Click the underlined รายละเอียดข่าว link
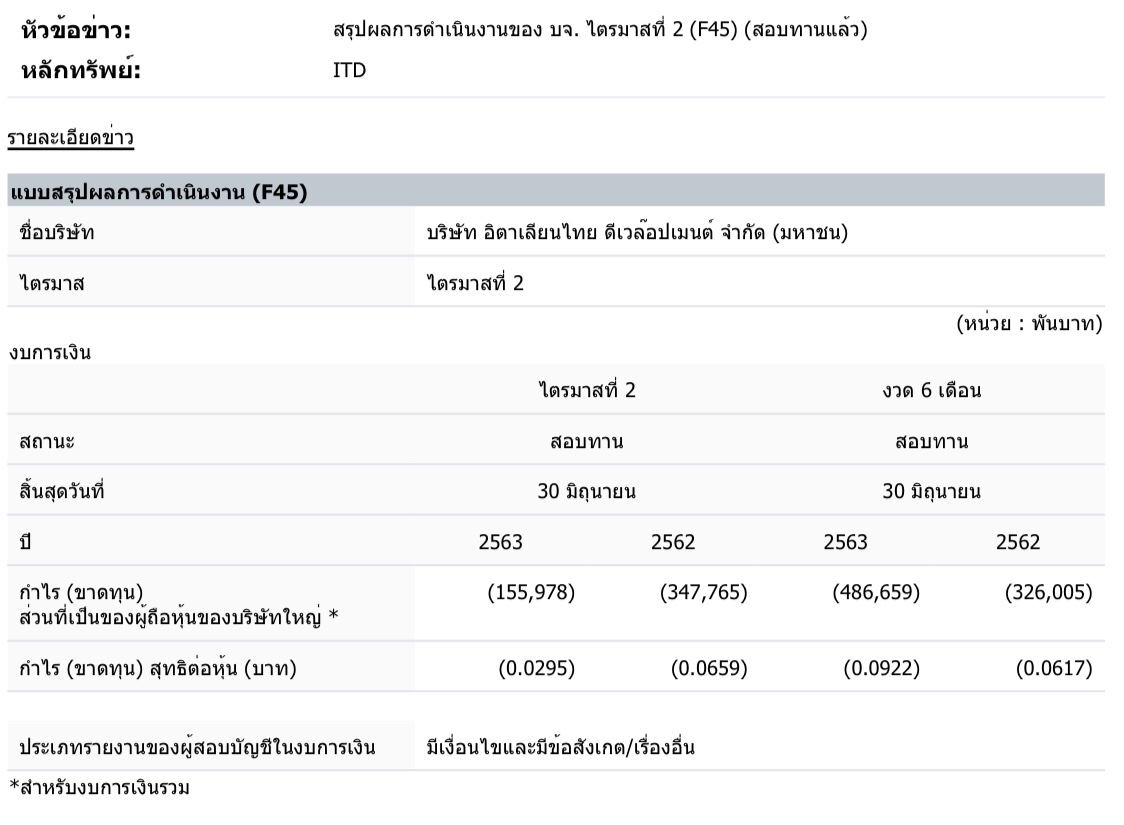 pyautogui.click(x=71, y=137)
